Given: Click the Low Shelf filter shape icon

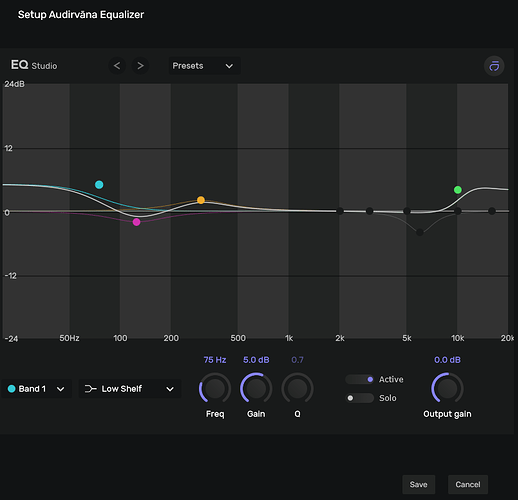Looking at the screenshot, I should point(90,389).
